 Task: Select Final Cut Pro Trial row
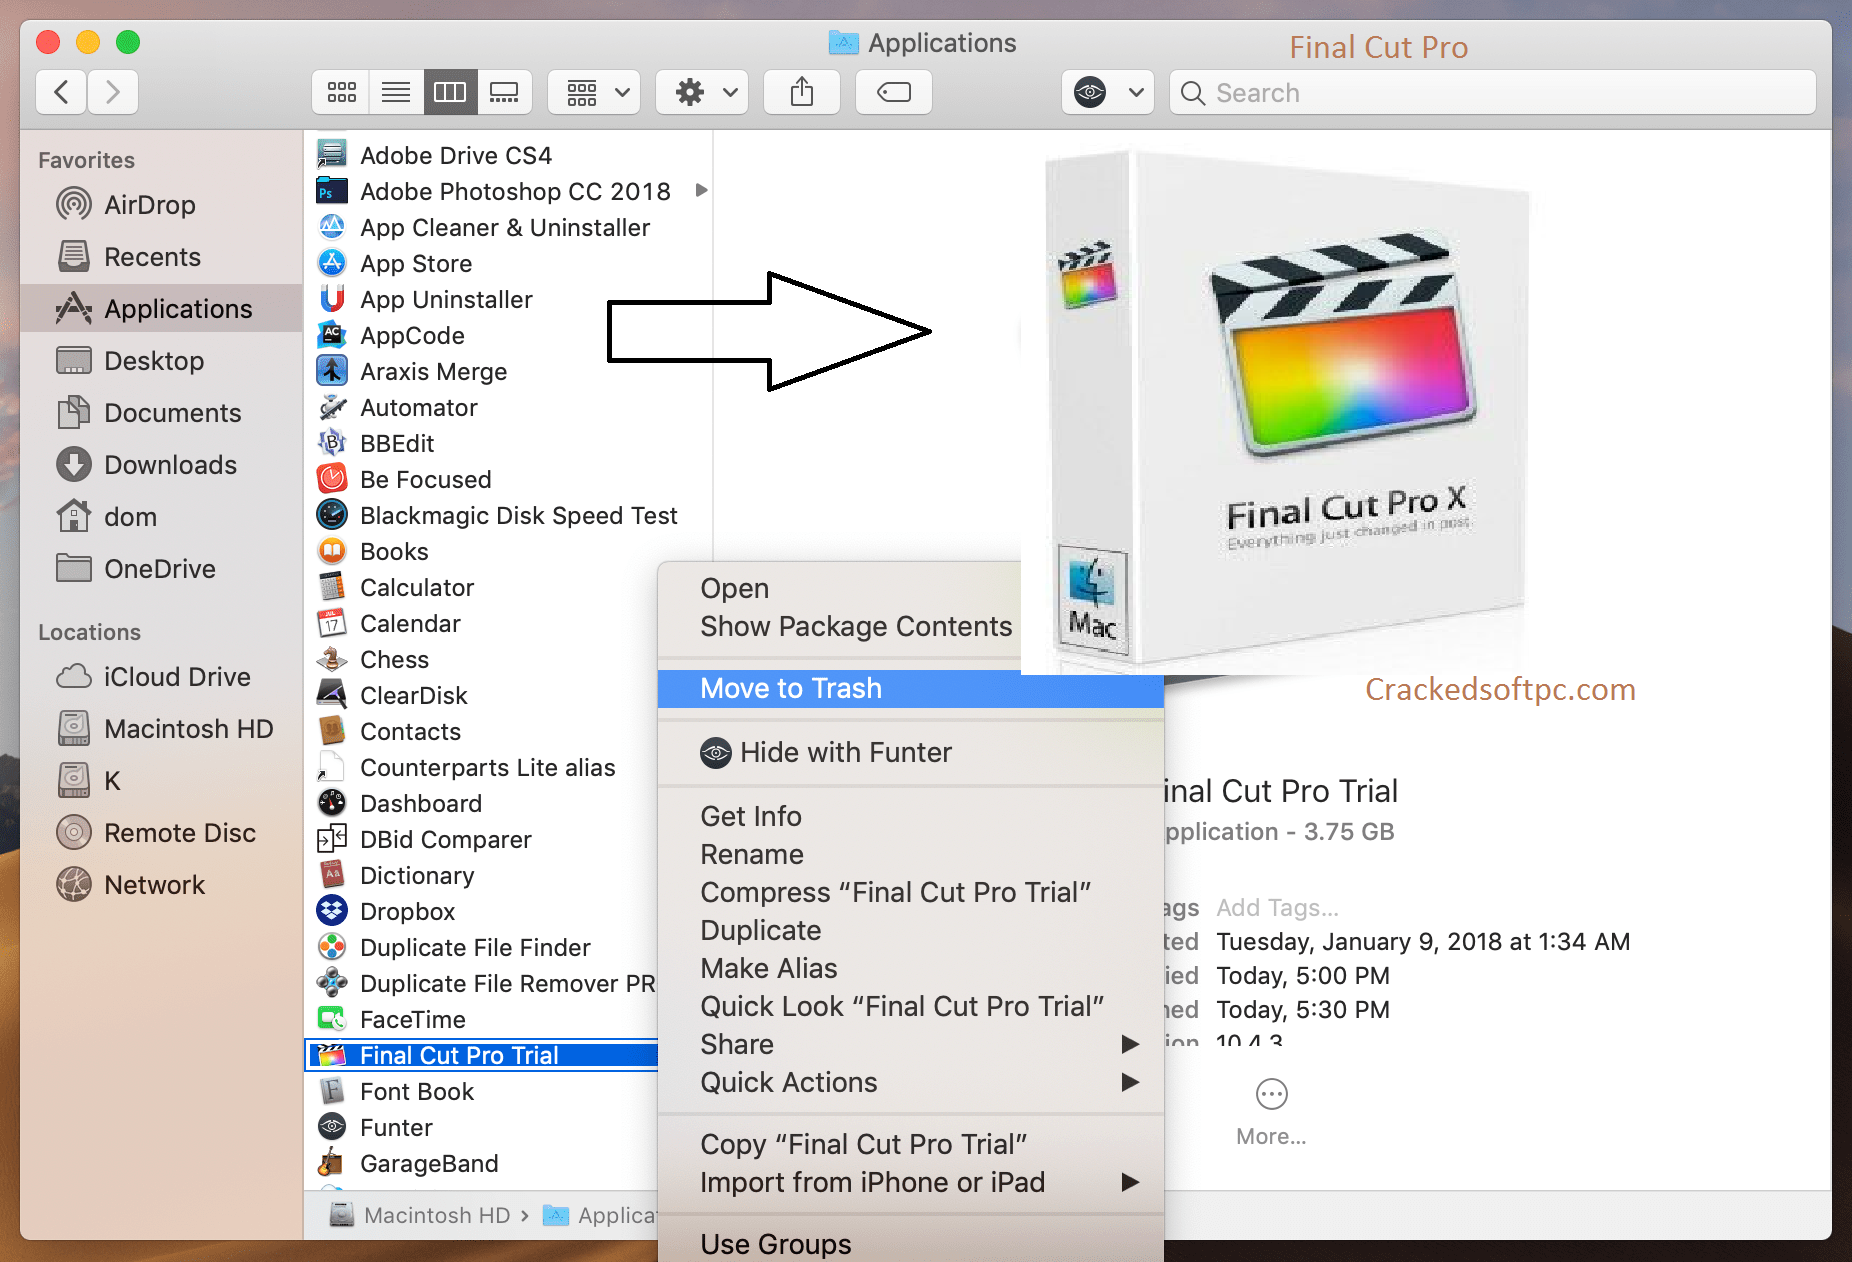click(482, 1056)
